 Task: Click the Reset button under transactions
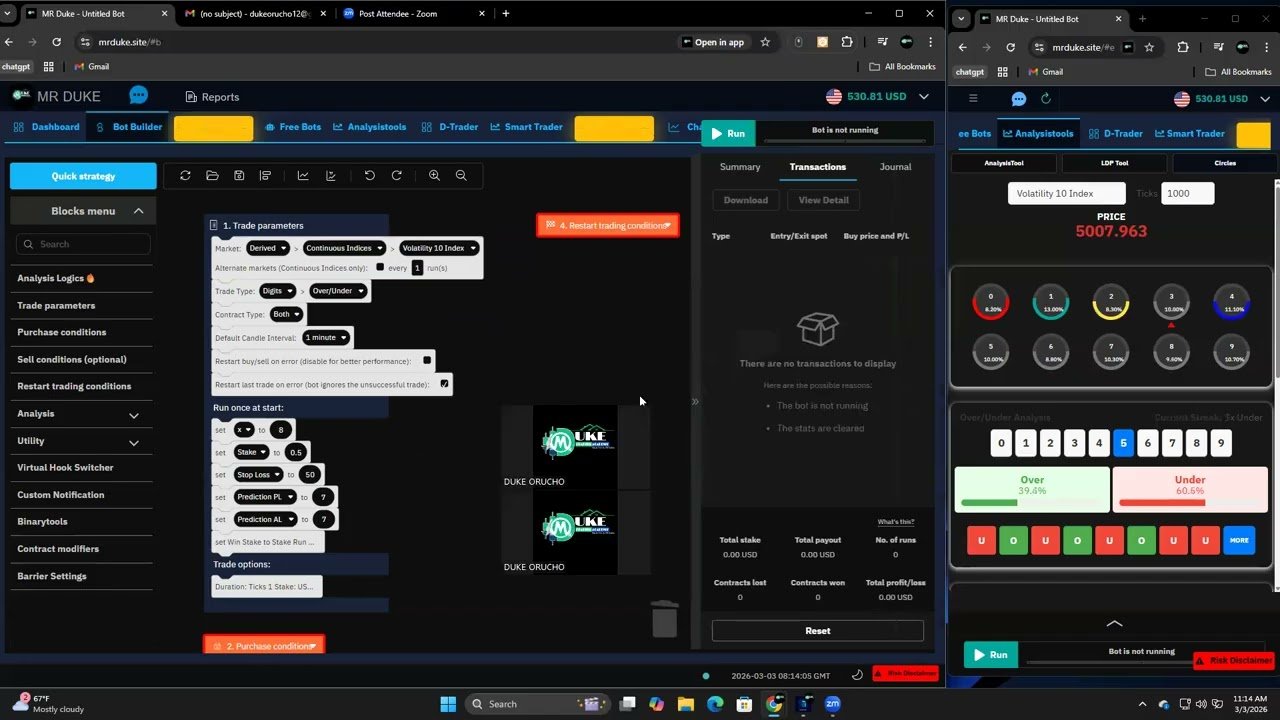tap(817, 631)
